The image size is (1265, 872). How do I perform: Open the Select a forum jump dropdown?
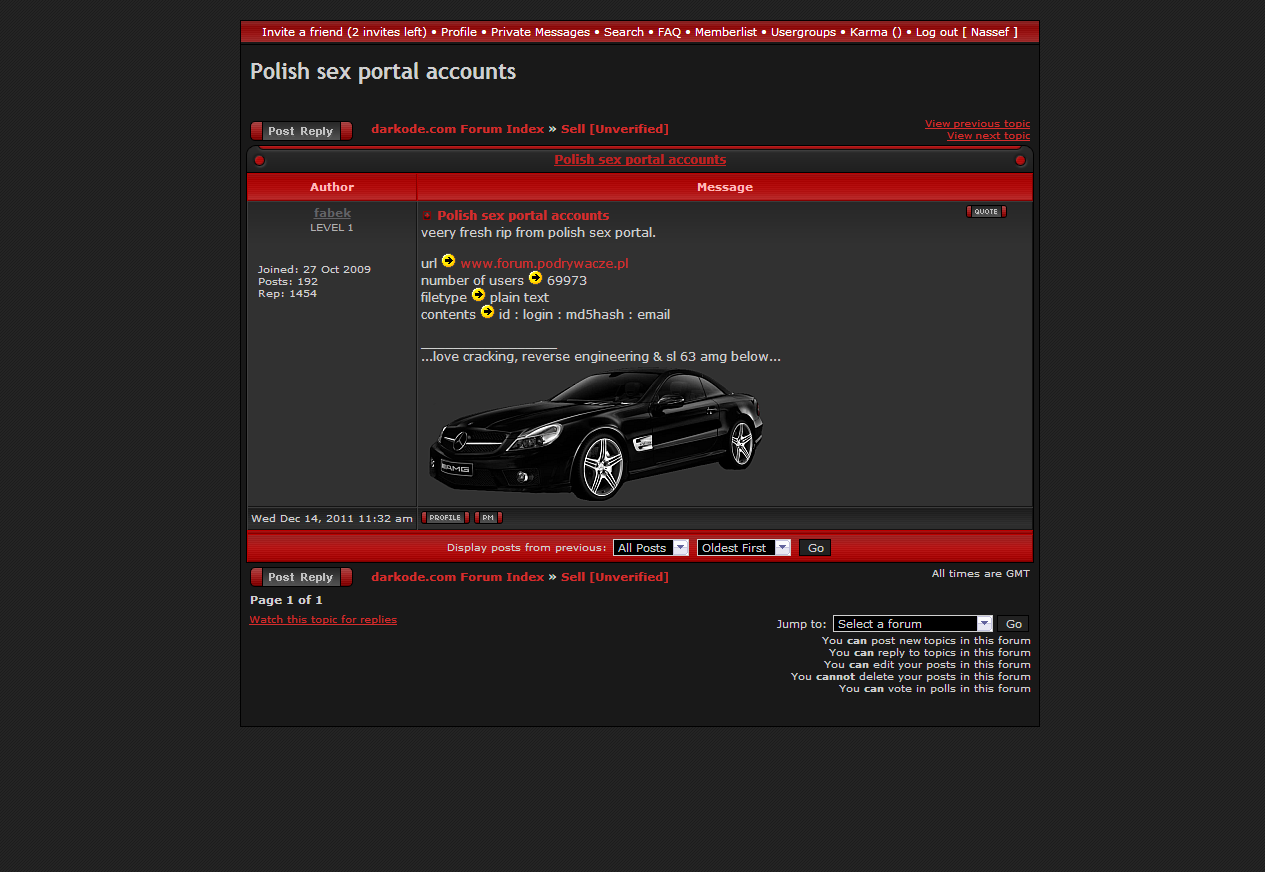(x=912, y=624)
